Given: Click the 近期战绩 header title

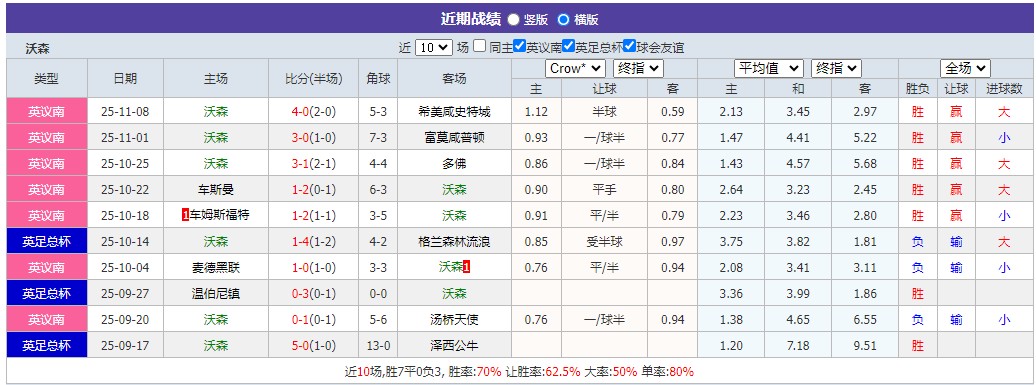Looking at the screenshot, I should [470, 19].
